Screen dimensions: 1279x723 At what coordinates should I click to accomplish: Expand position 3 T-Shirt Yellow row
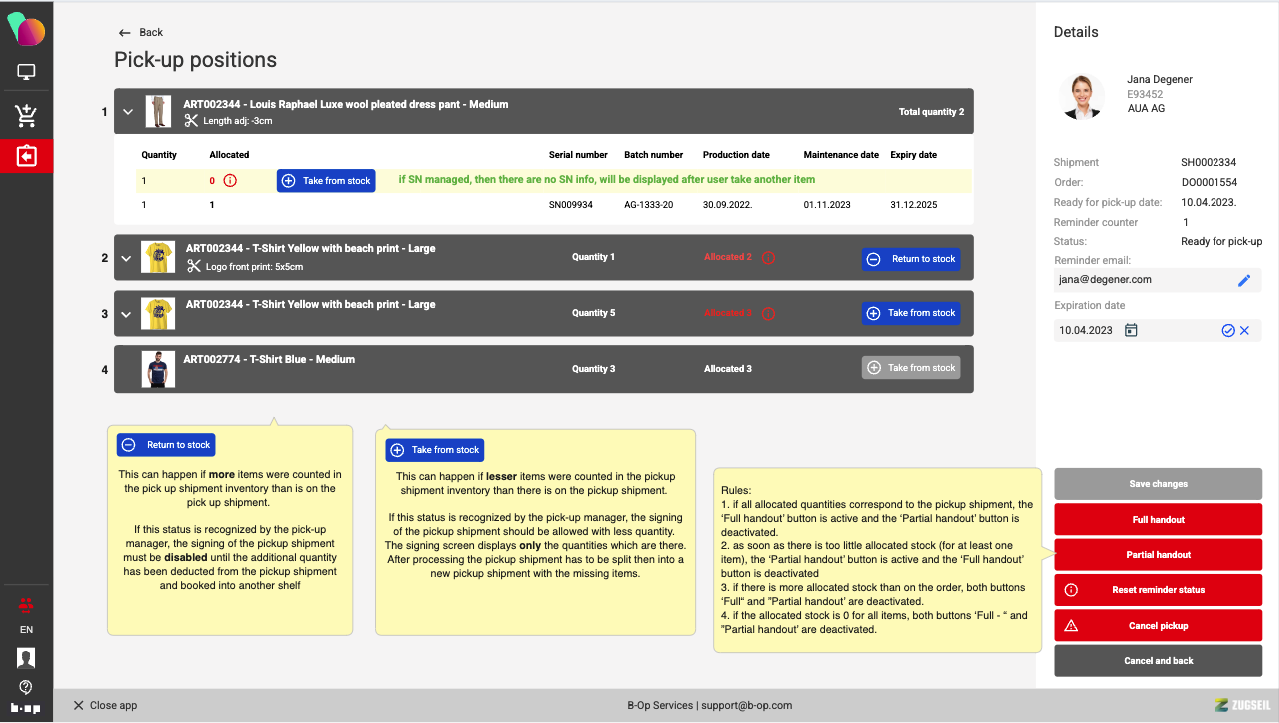[126, 314]
